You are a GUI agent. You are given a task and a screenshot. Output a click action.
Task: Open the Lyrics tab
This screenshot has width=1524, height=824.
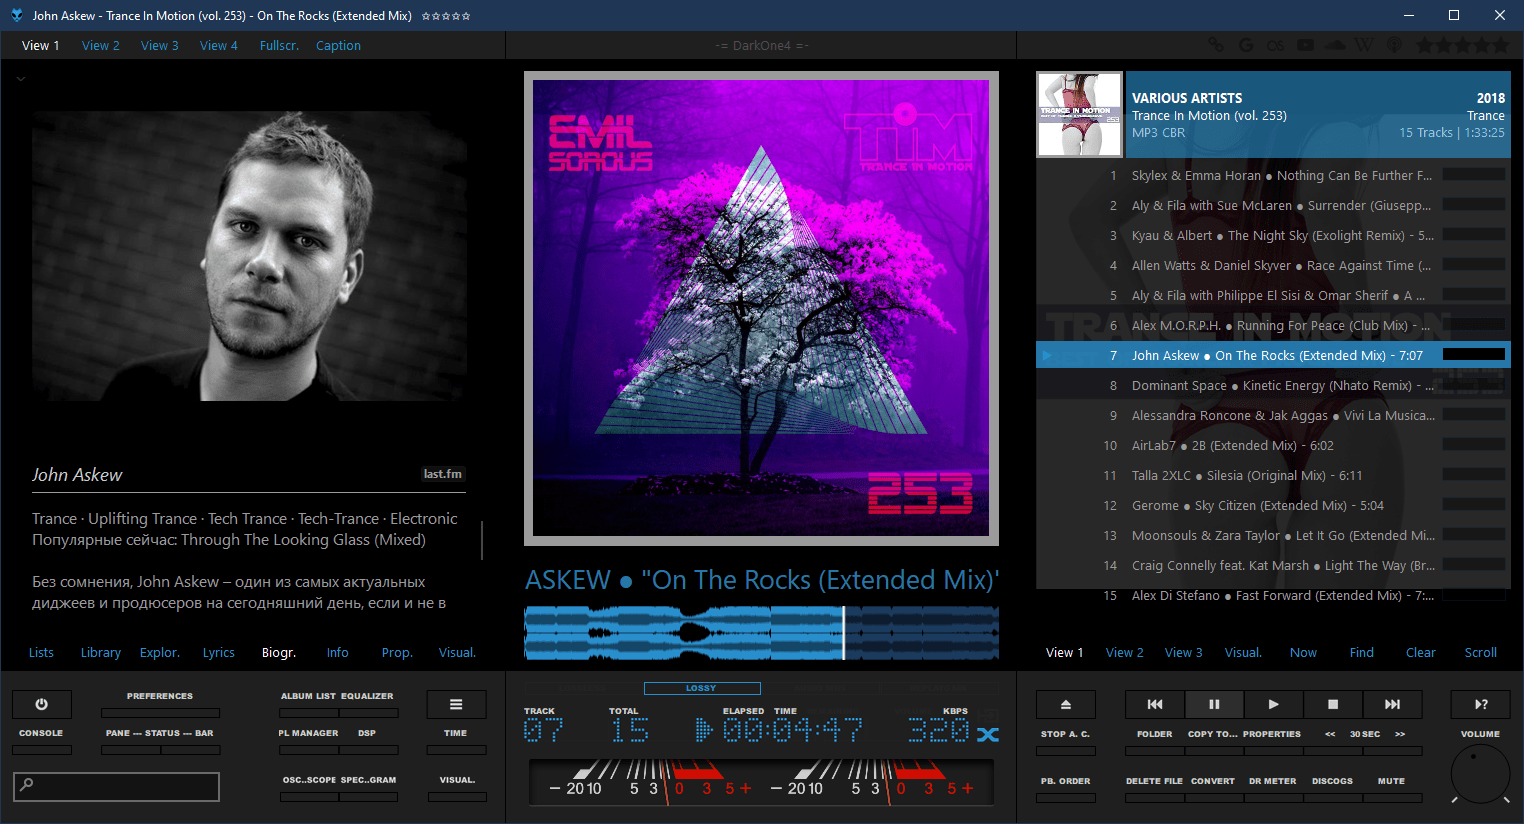(219, 652)
